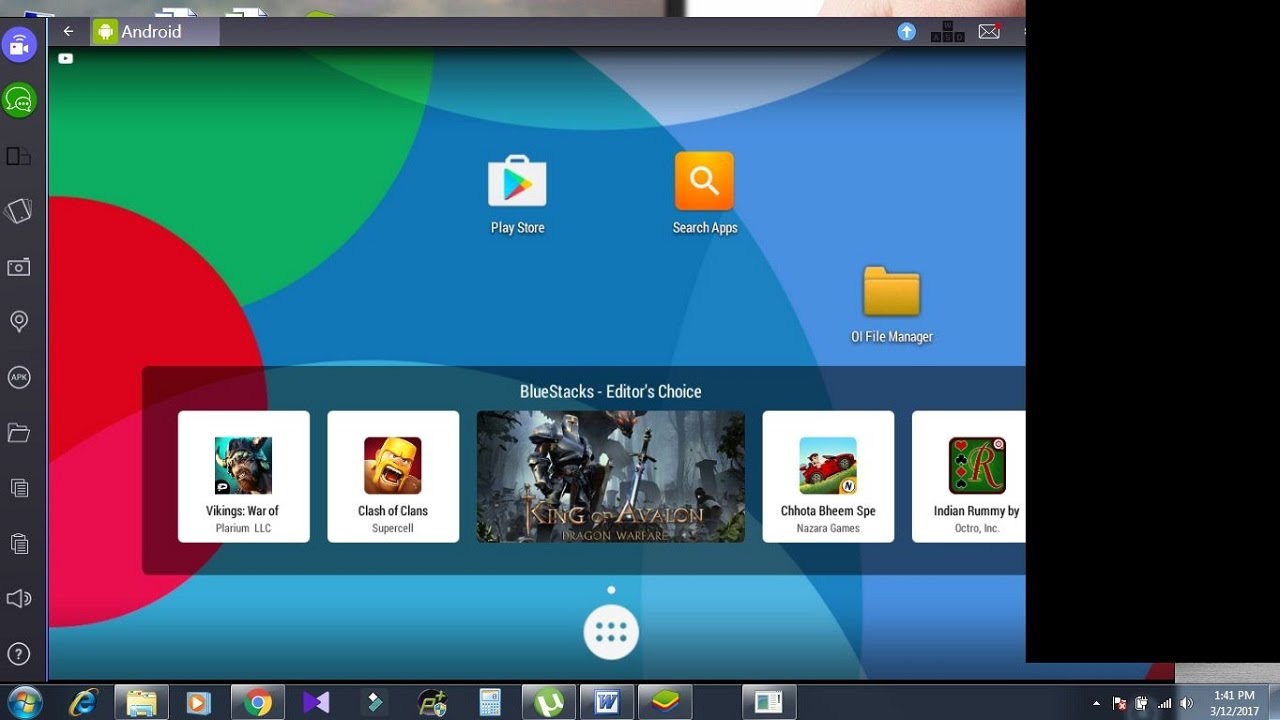Open the King of Avalon banner
Image resolution: width=1280 pixels, height=720 pixels.
611,476
